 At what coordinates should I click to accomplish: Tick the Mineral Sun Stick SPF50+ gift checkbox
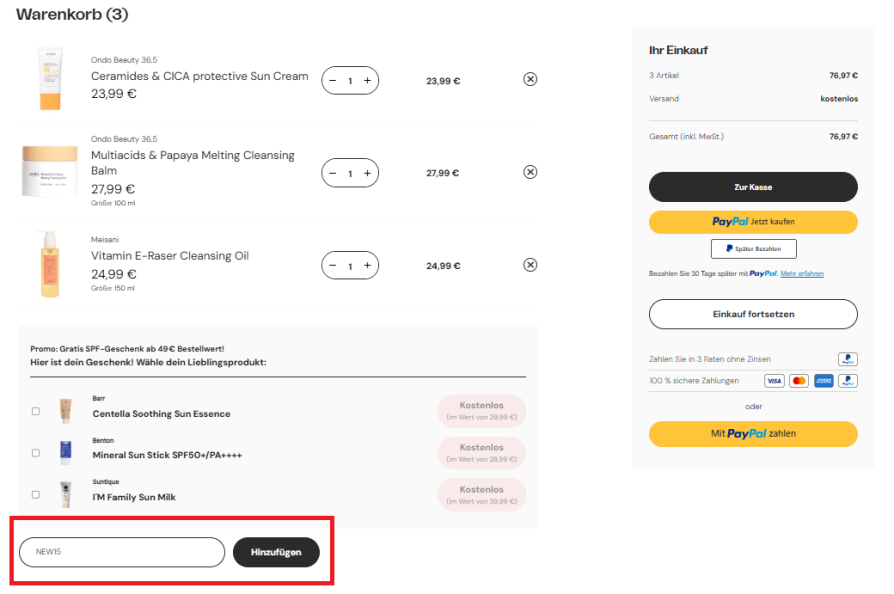(x=36, y=453)
